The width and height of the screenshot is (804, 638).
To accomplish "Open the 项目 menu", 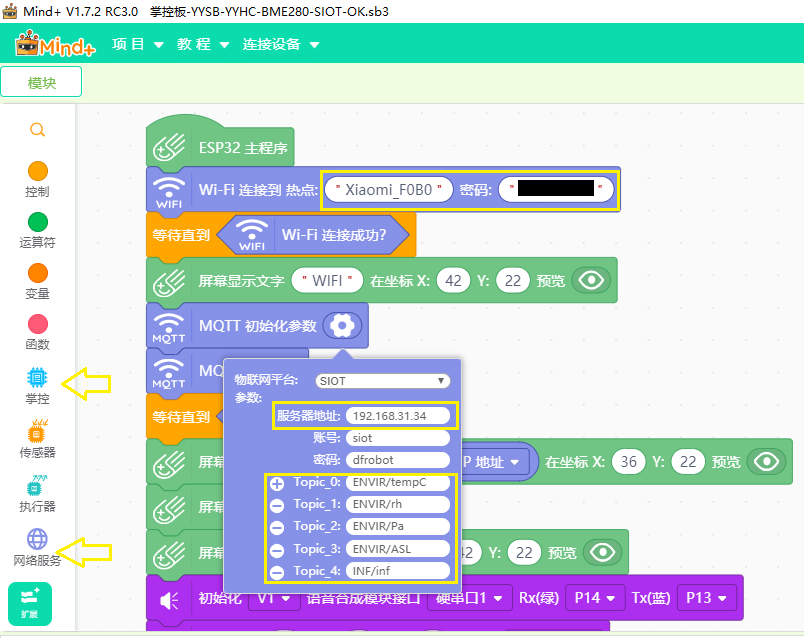I will pyautogui.click(x=137, y=45).
